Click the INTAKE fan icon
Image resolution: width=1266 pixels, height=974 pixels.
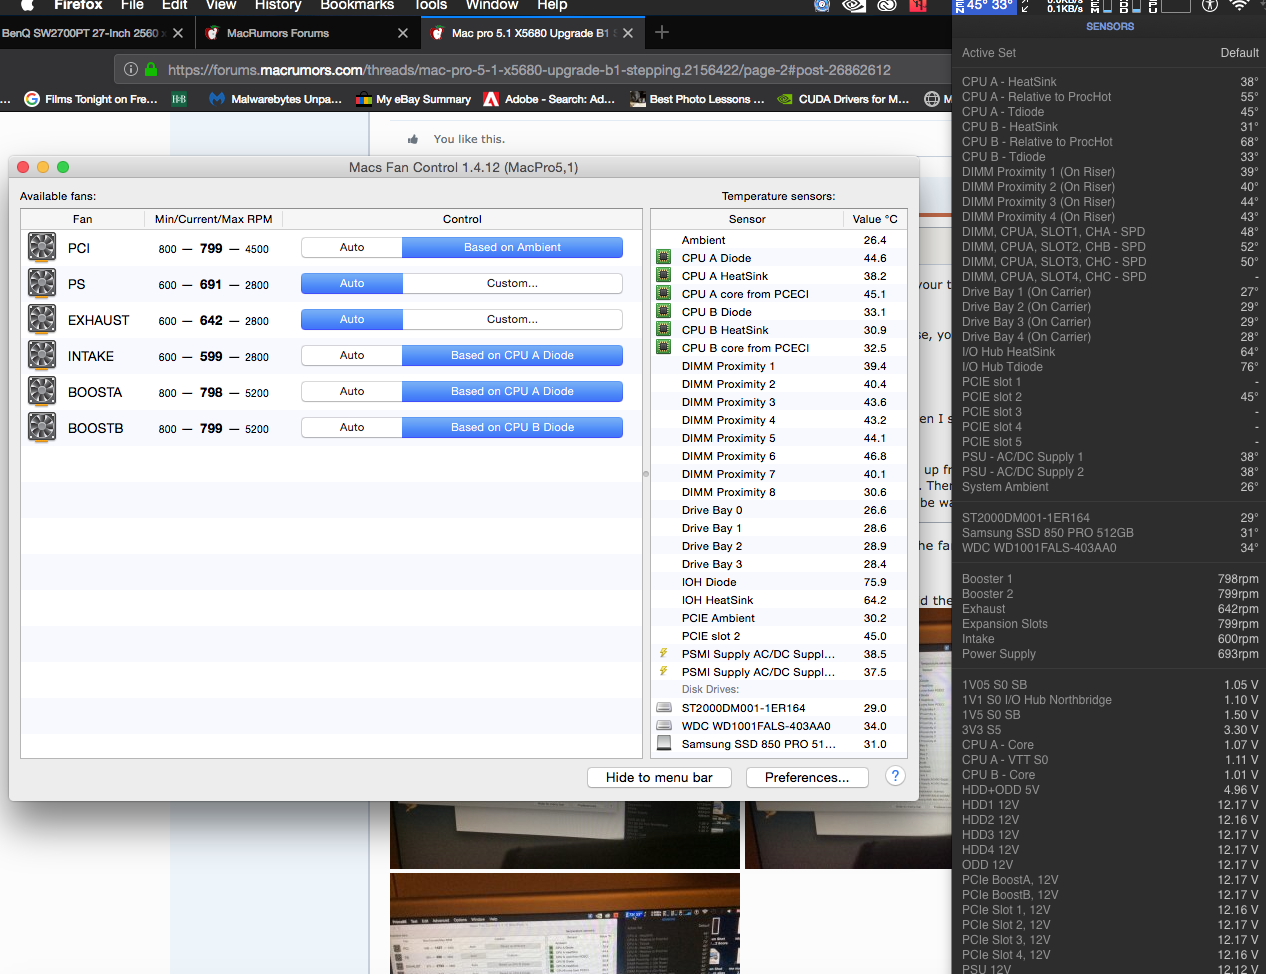pos(42,355)
